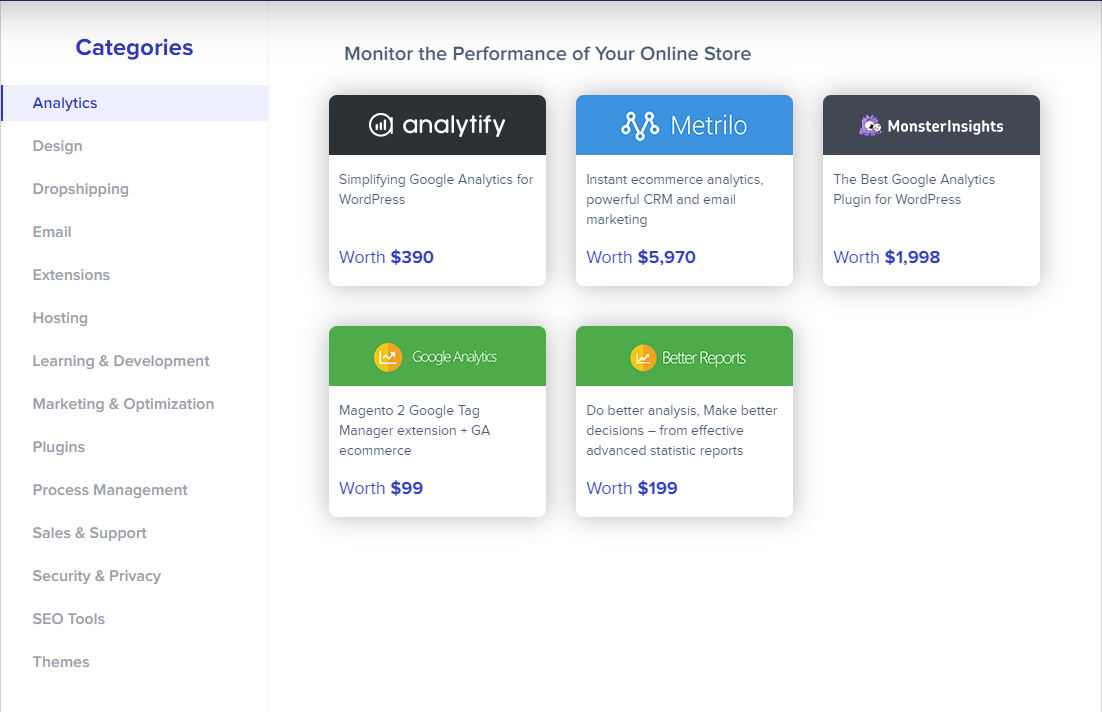
Task: Open the Analytify card banner
Action: coord(437,125)
